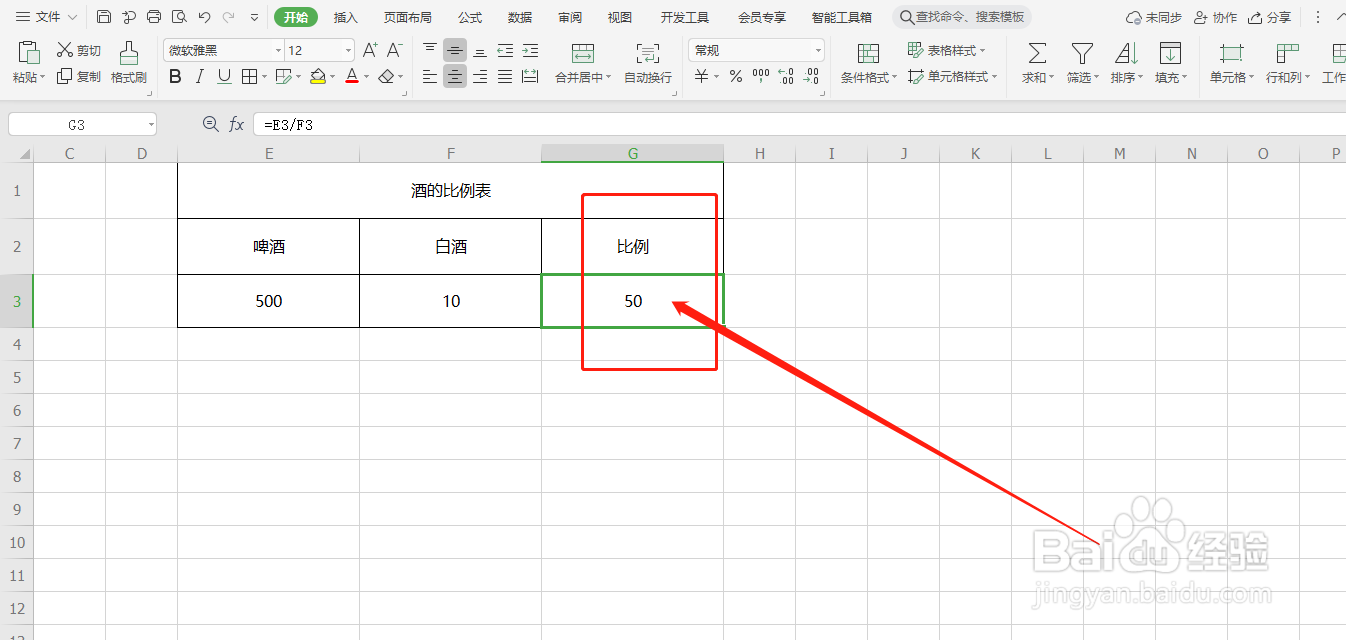Click the Merge and Center (合并居中) icon

coord(581,60)
